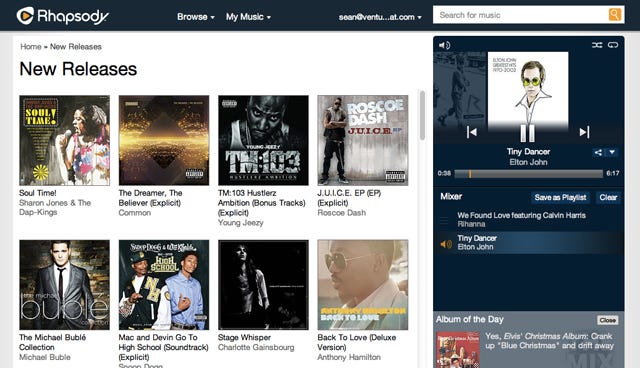Share the Tiny Dancer track
The image size is (640, 368).
click(598, 153)
